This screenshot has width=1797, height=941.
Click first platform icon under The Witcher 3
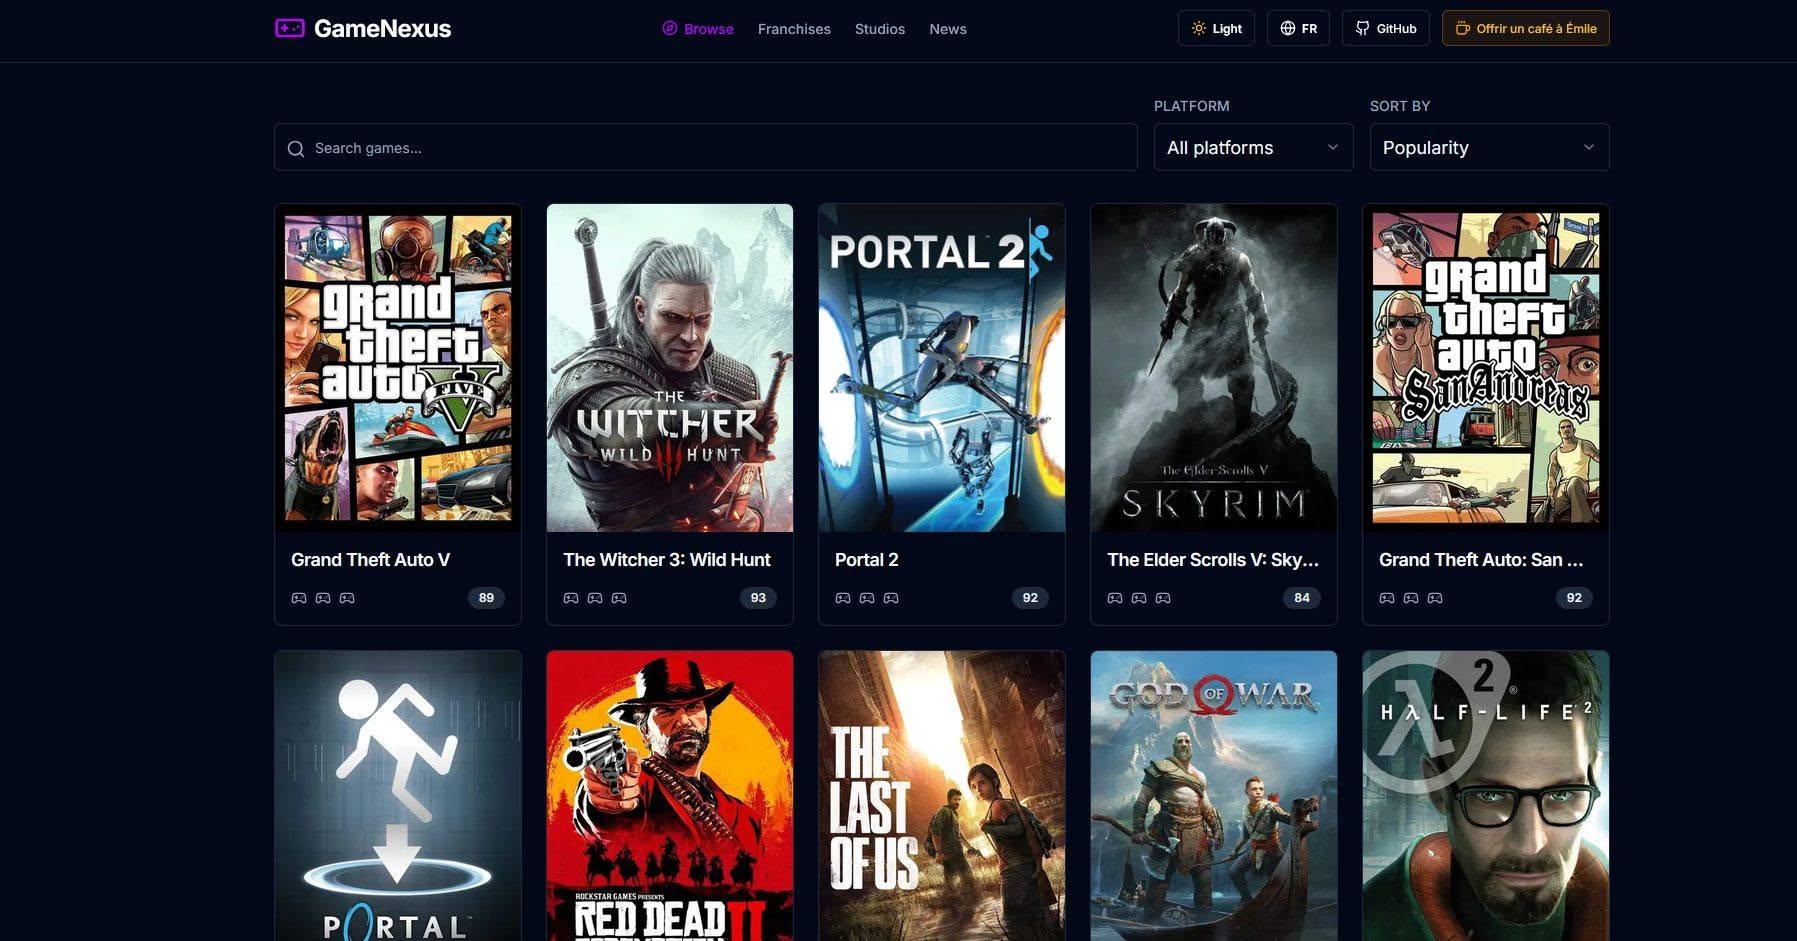pos(571,598)
